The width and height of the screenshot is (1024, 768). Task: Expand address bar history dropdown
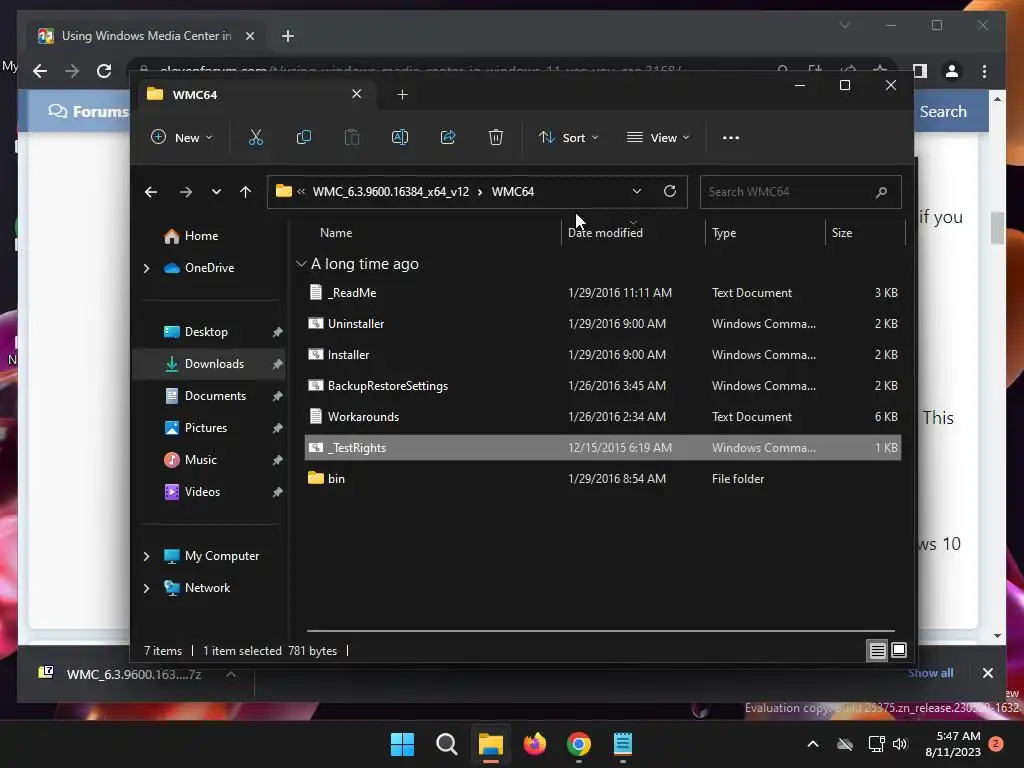point(637,191)
